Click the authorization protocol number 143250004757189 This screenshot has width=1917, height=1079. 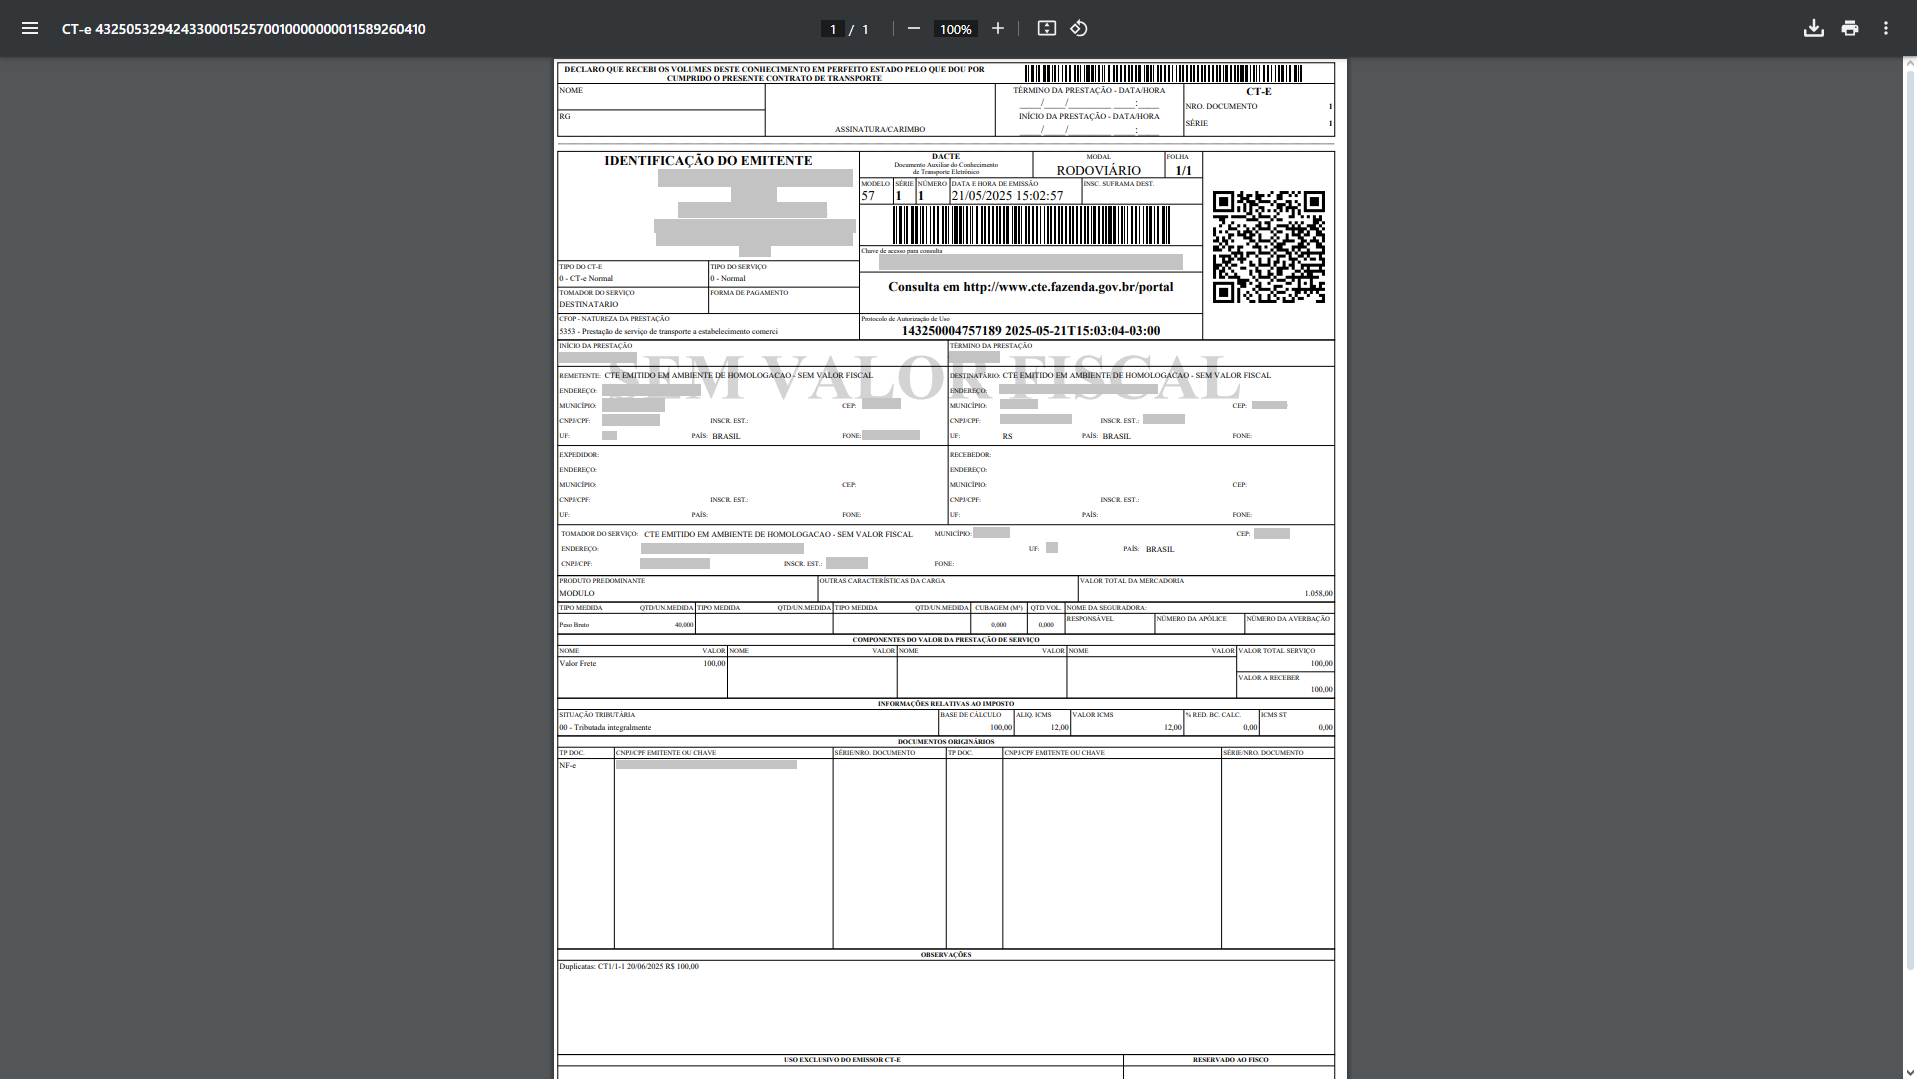pos(950,331)
